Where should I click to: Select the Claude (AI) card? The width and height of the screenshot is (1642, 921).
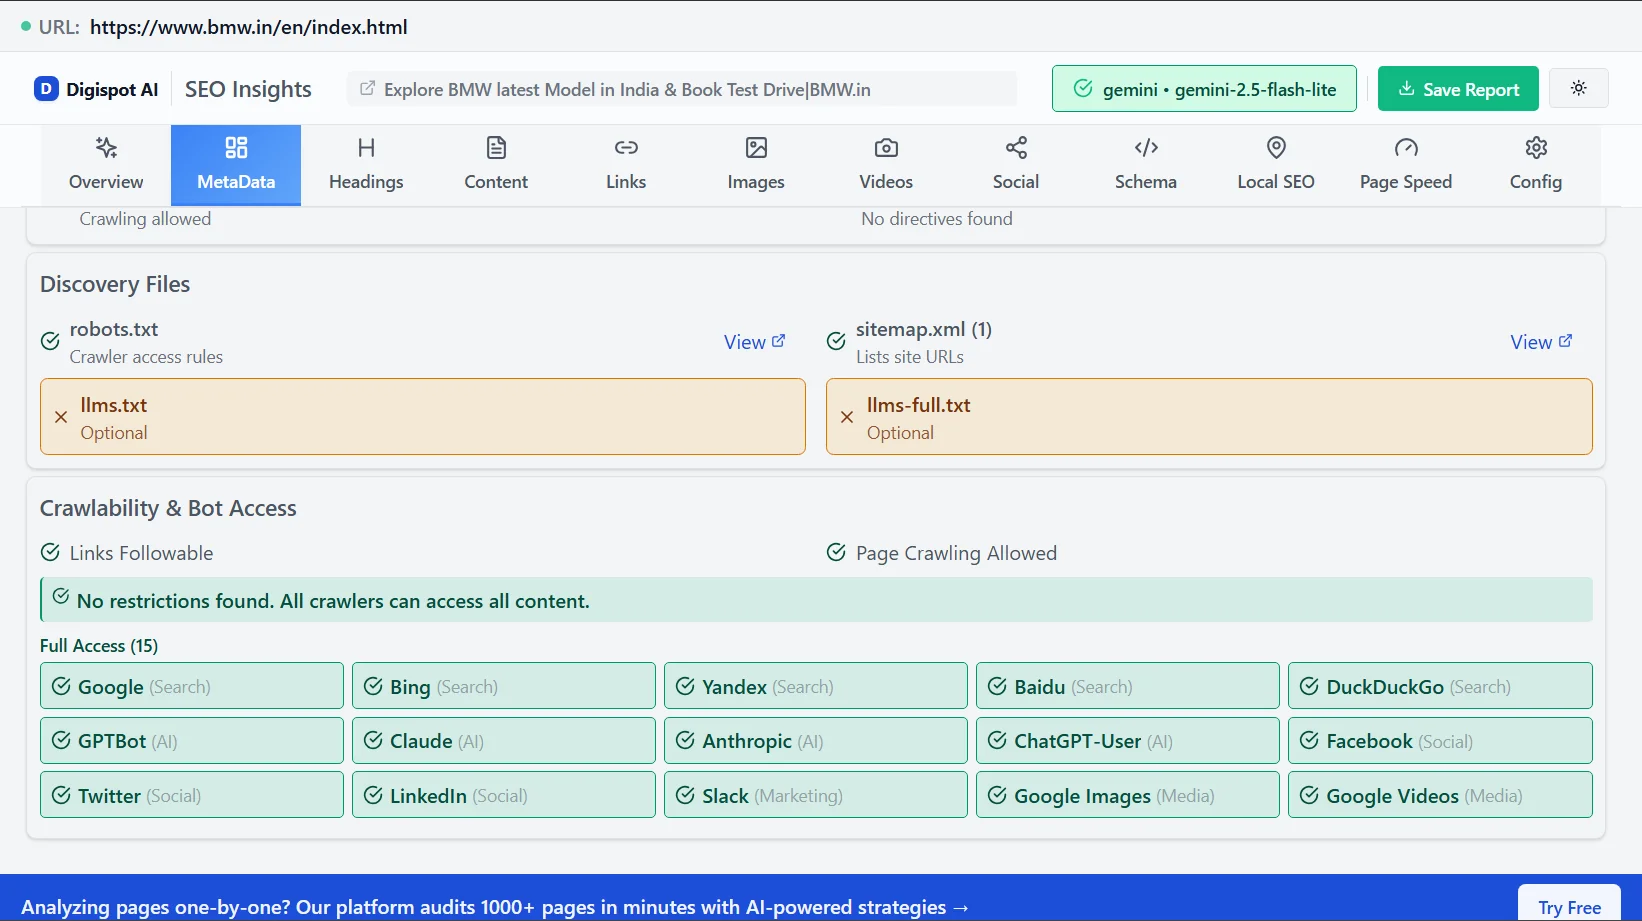point(504,741)
